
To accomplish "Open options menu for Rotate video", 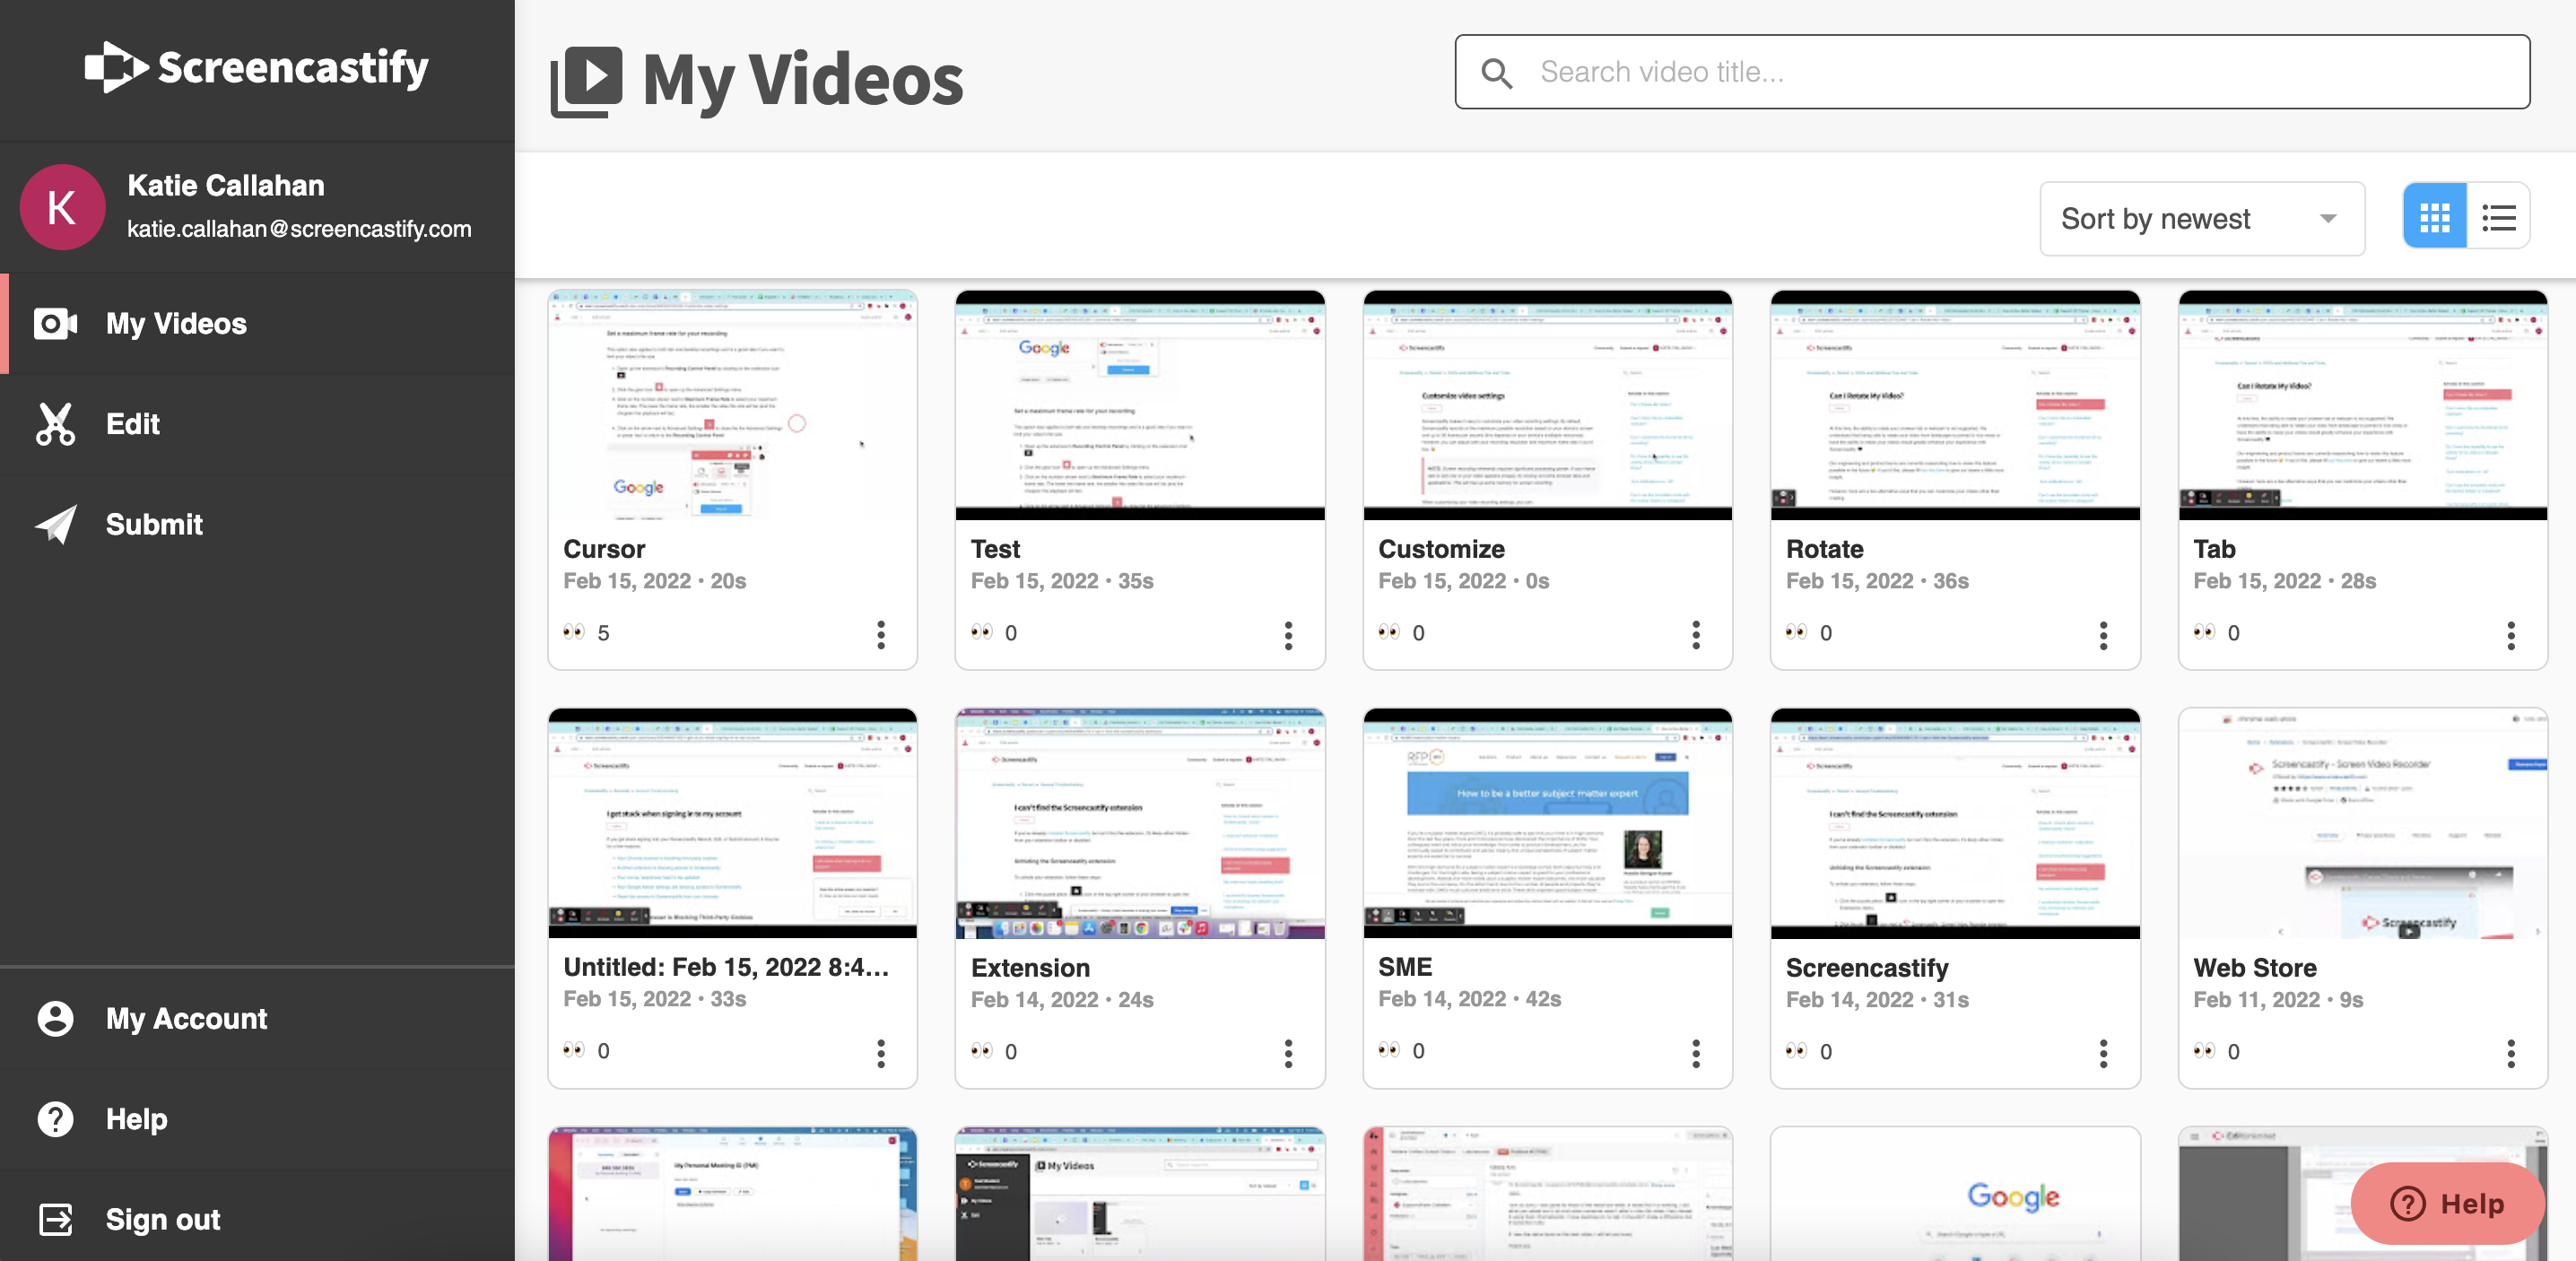I will [x=2103, y=635].
